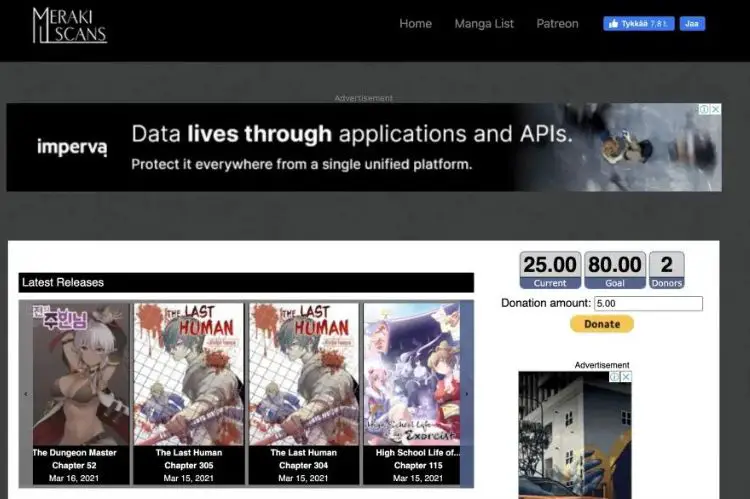Screen dimensions: 750x499
Task: Click the 'Chapter 115' link
Action: 418,465
